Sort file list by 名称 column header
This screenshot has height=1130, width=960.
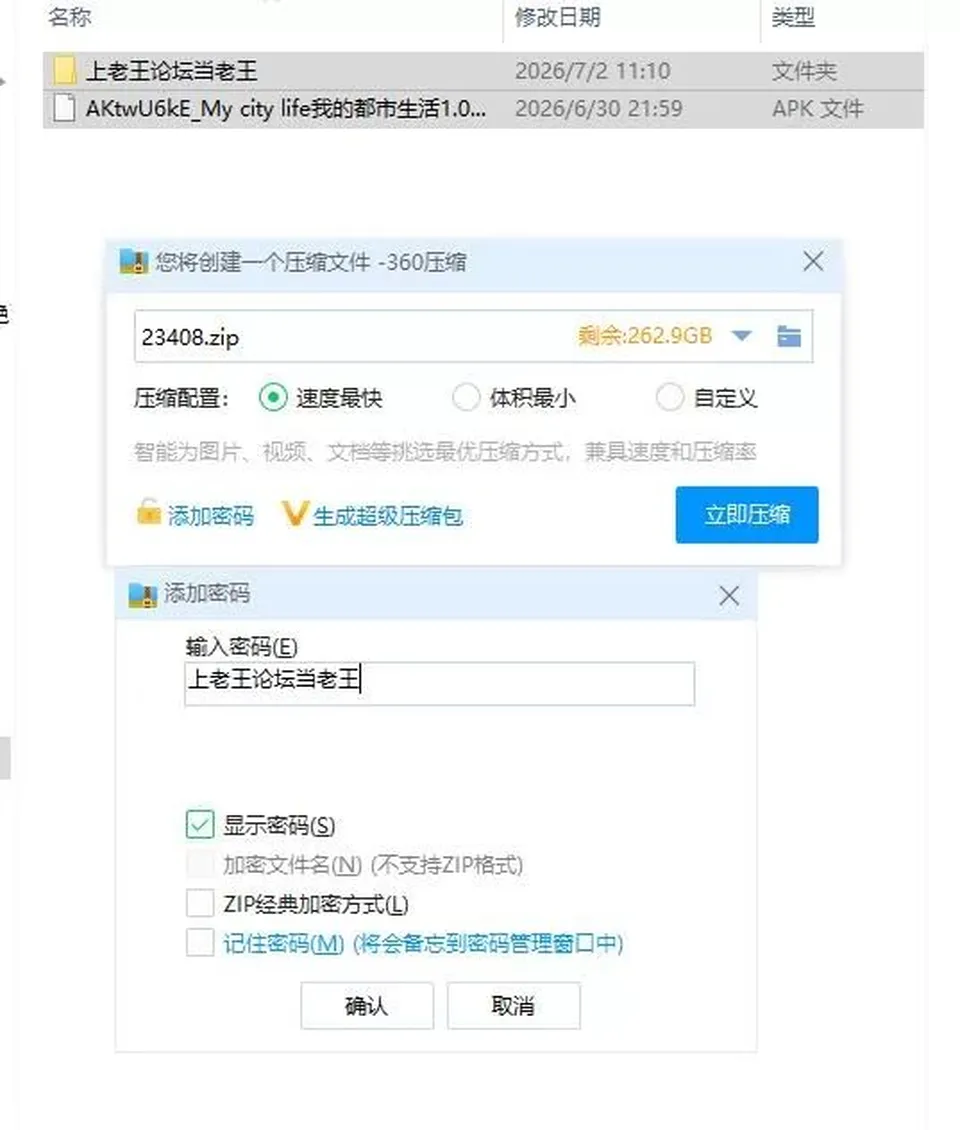coord(70,17)
